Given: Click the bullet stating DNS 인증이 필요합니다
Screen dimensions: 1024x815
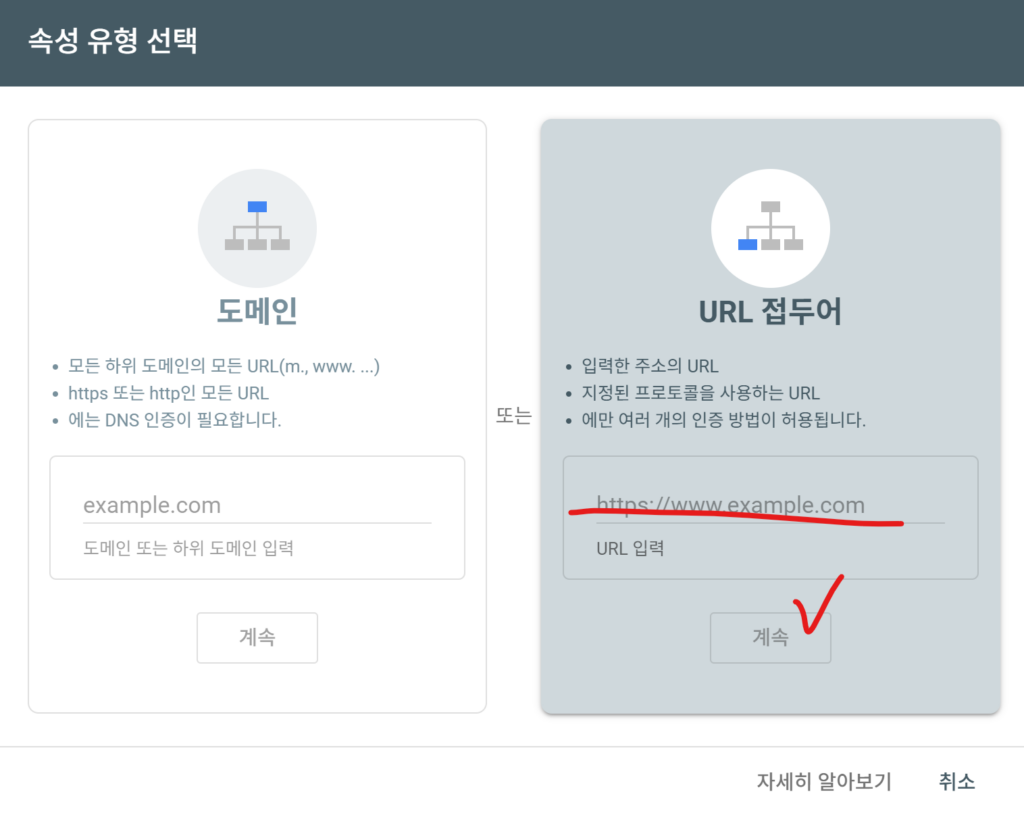Looking at the screenshot, I should pos(174,420).
